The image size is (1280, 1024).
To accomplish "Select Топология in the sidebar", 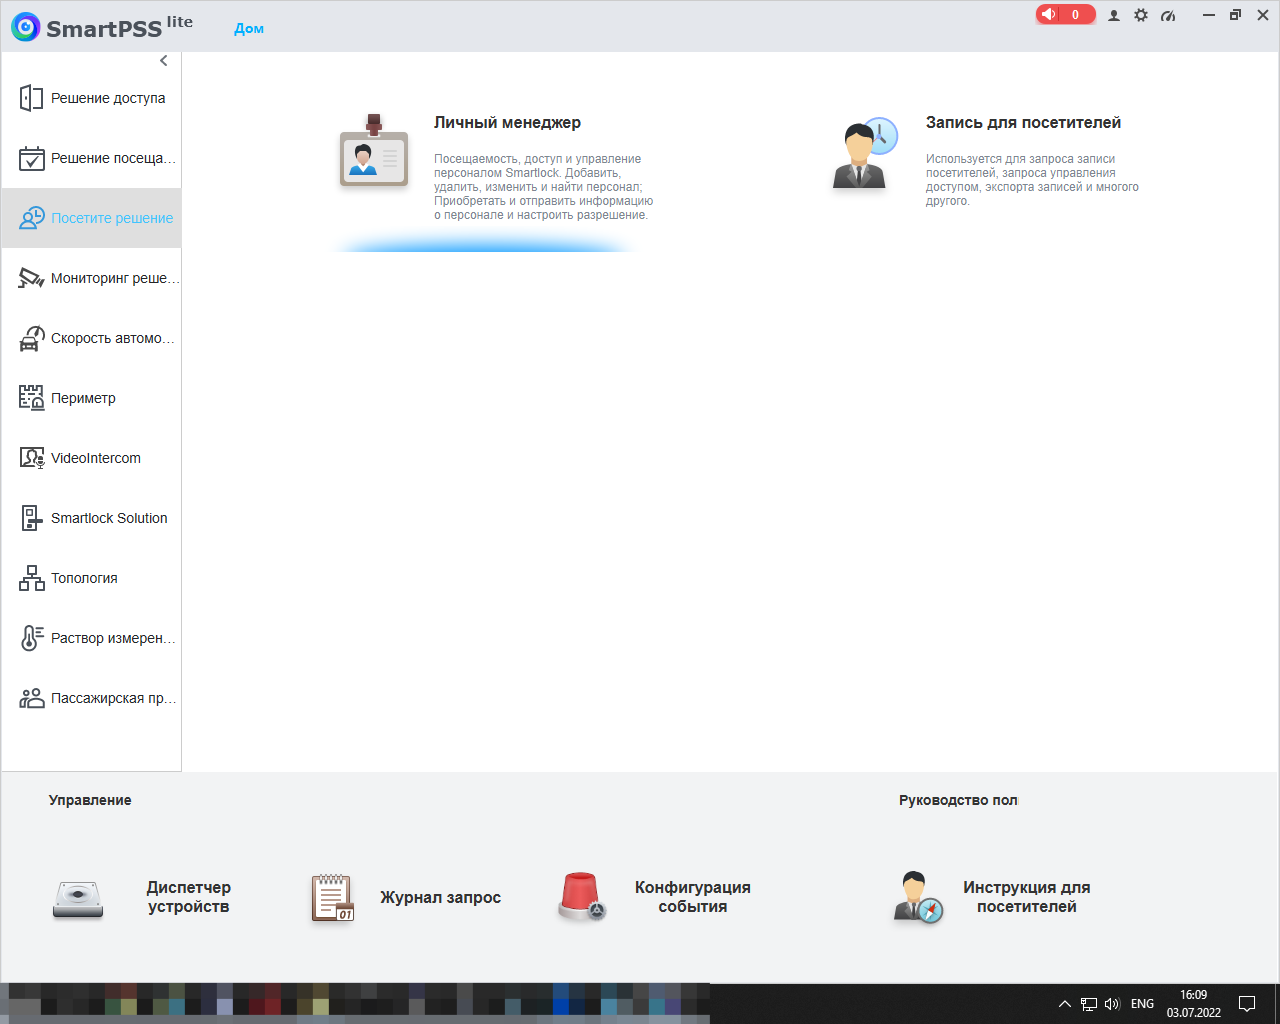I will click(92, 578).
